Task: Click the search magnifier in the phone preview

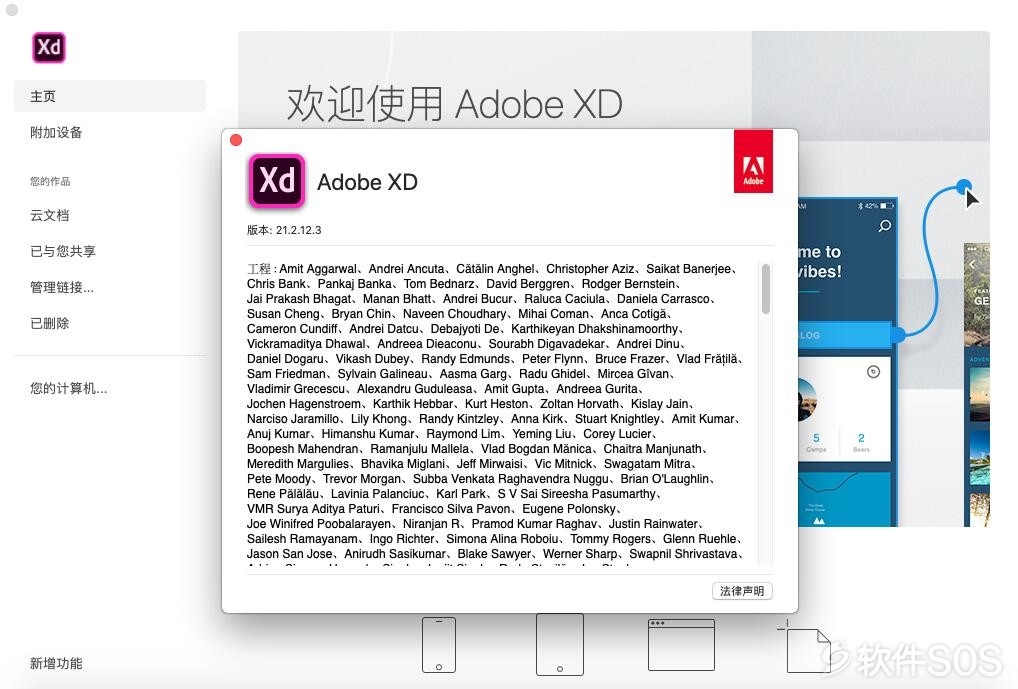Action: click(x=884, y=226)
